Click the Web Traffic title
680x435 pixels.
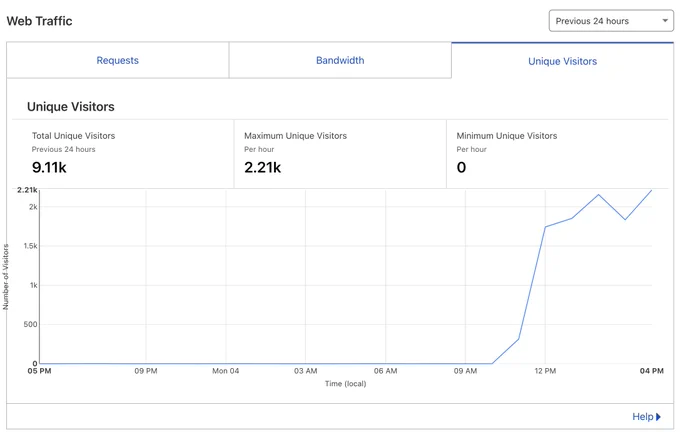[x=39, y=21]
